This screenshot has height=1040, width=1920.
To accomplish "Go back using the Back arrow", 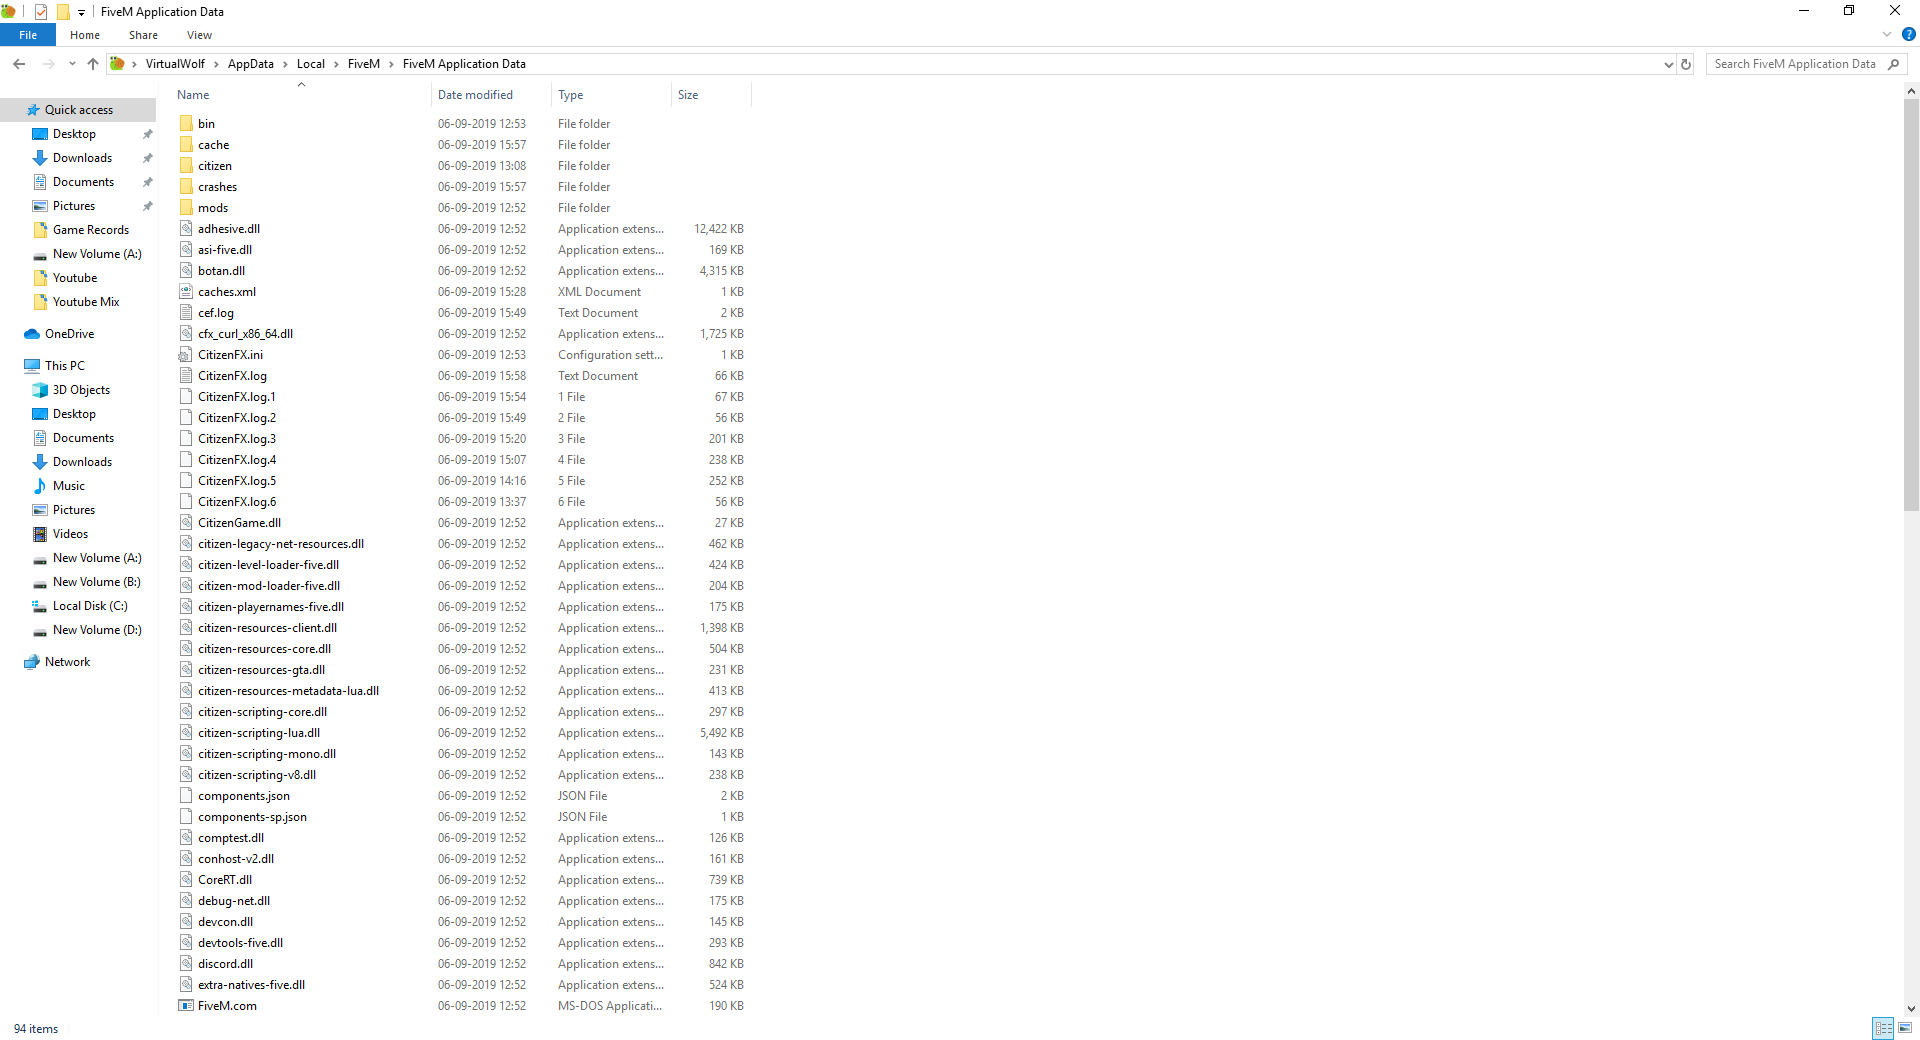I will point(19,64).
